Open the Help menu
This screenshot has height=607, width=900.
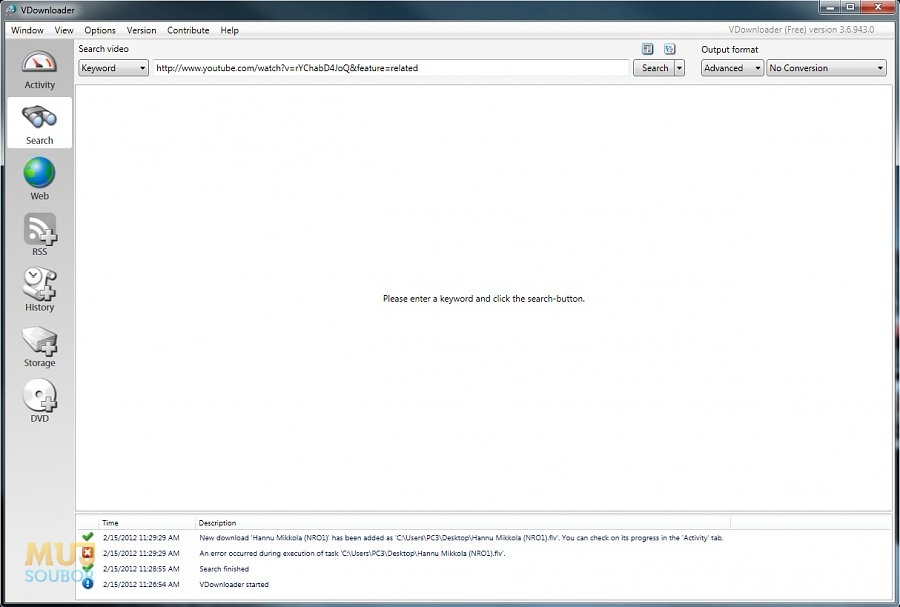[x=229, y=30]
